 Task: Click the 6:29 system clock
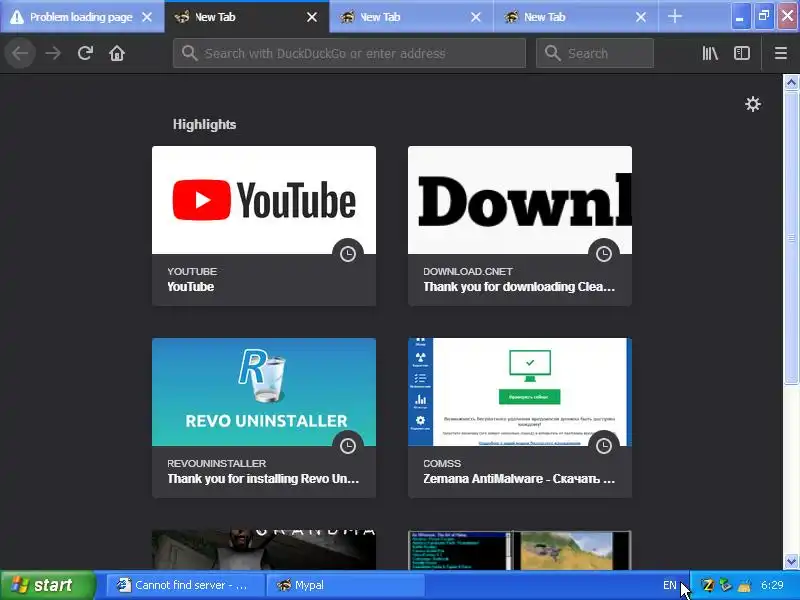tap(772, 585)
